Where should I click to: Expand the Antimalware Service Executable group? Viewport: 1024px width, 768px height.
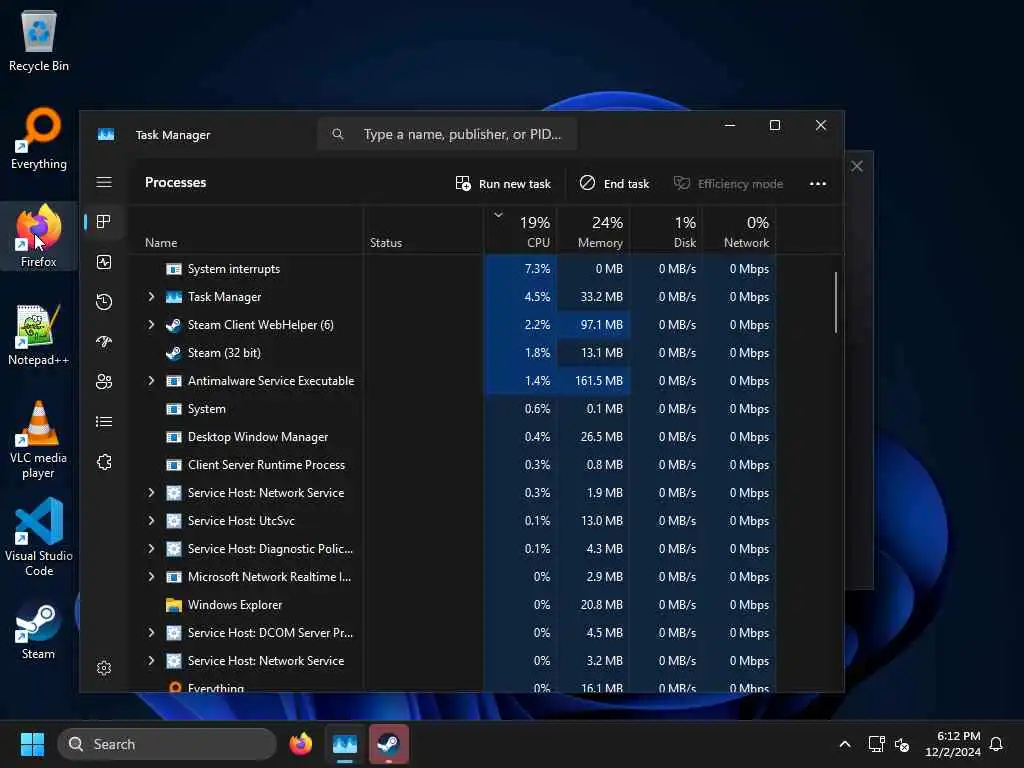(x=151, y=381)
